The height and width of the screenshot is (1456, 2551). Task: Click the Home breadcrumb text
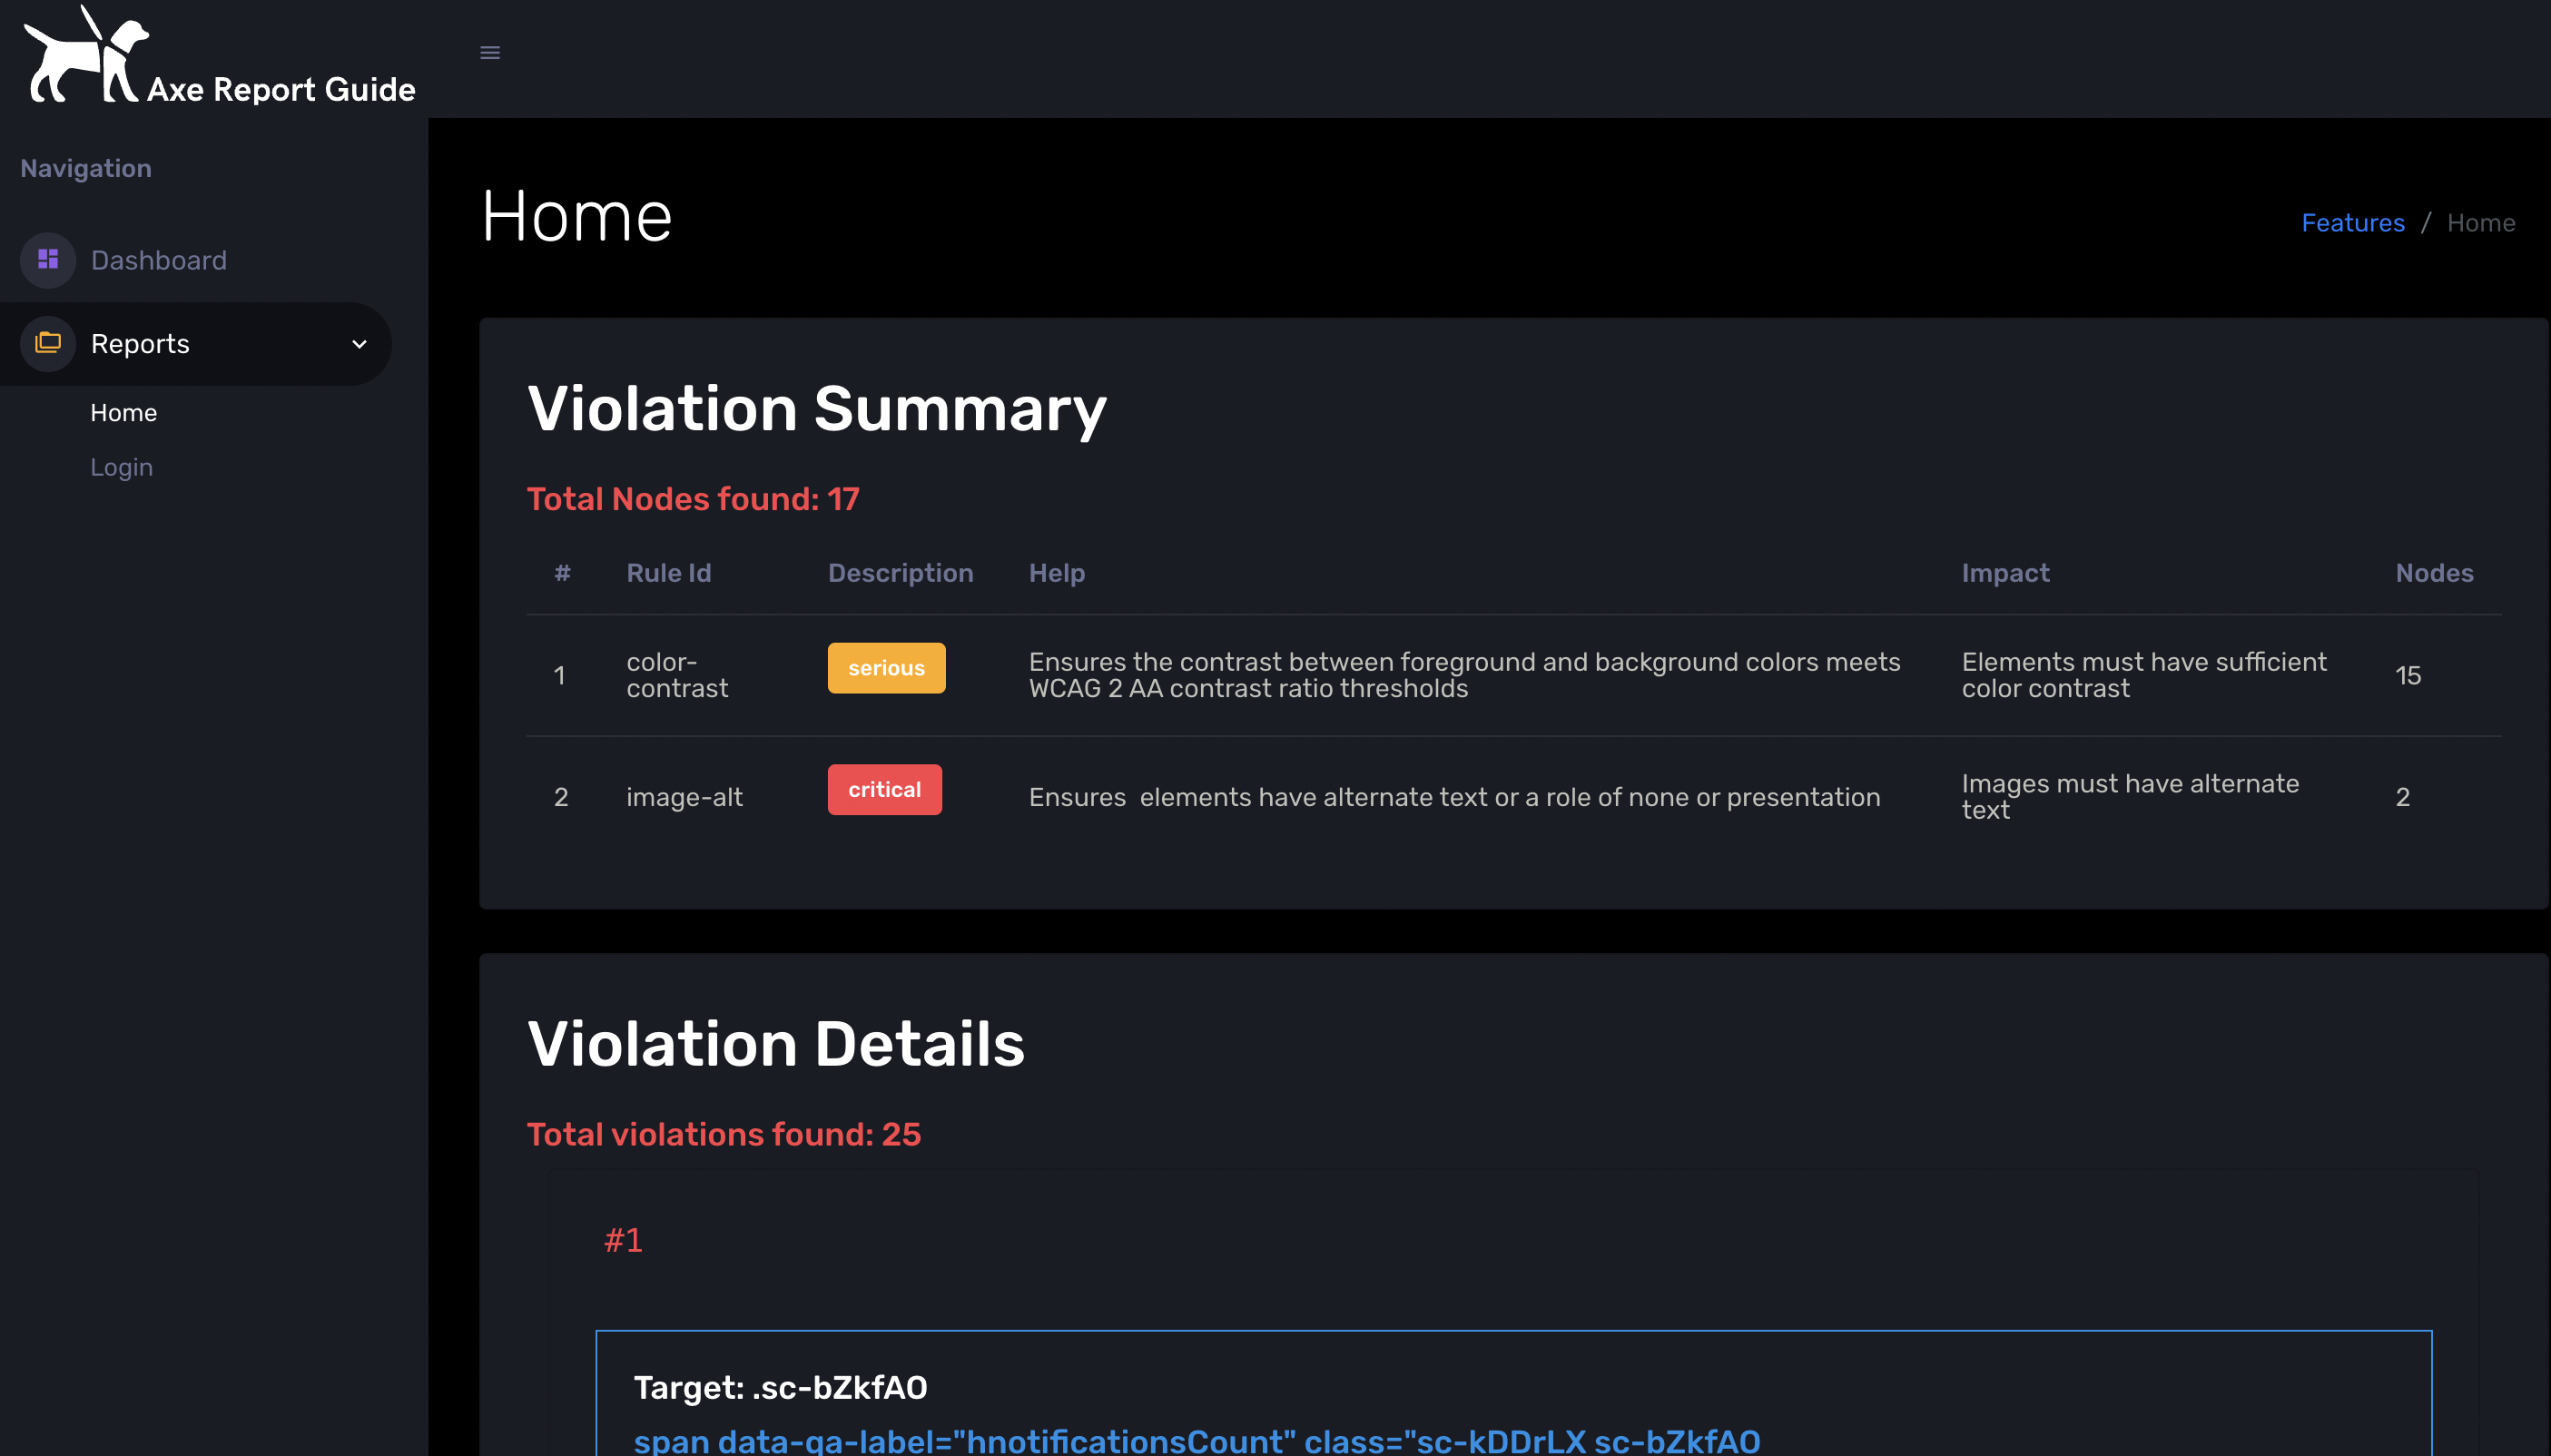tap(2480, 223)
